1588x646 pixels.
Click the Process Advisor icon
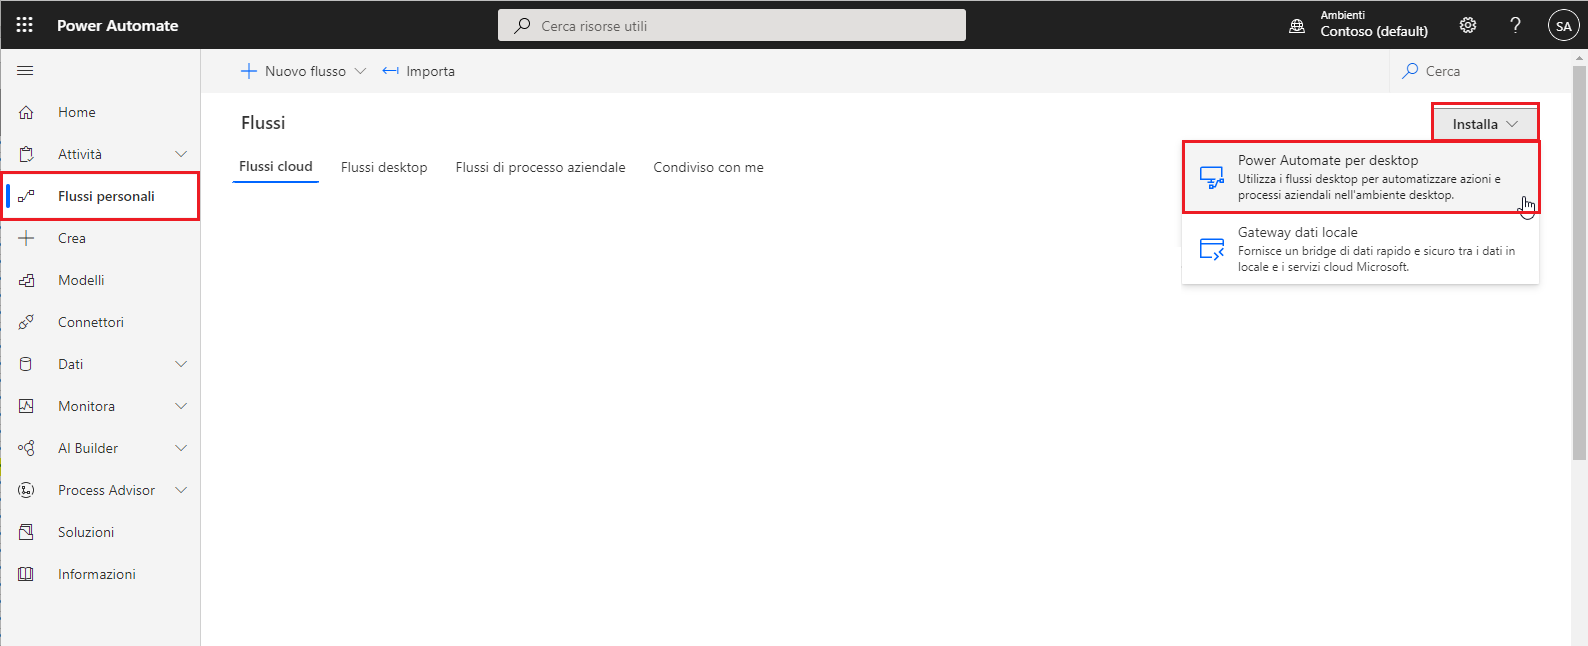click(27, 490)
